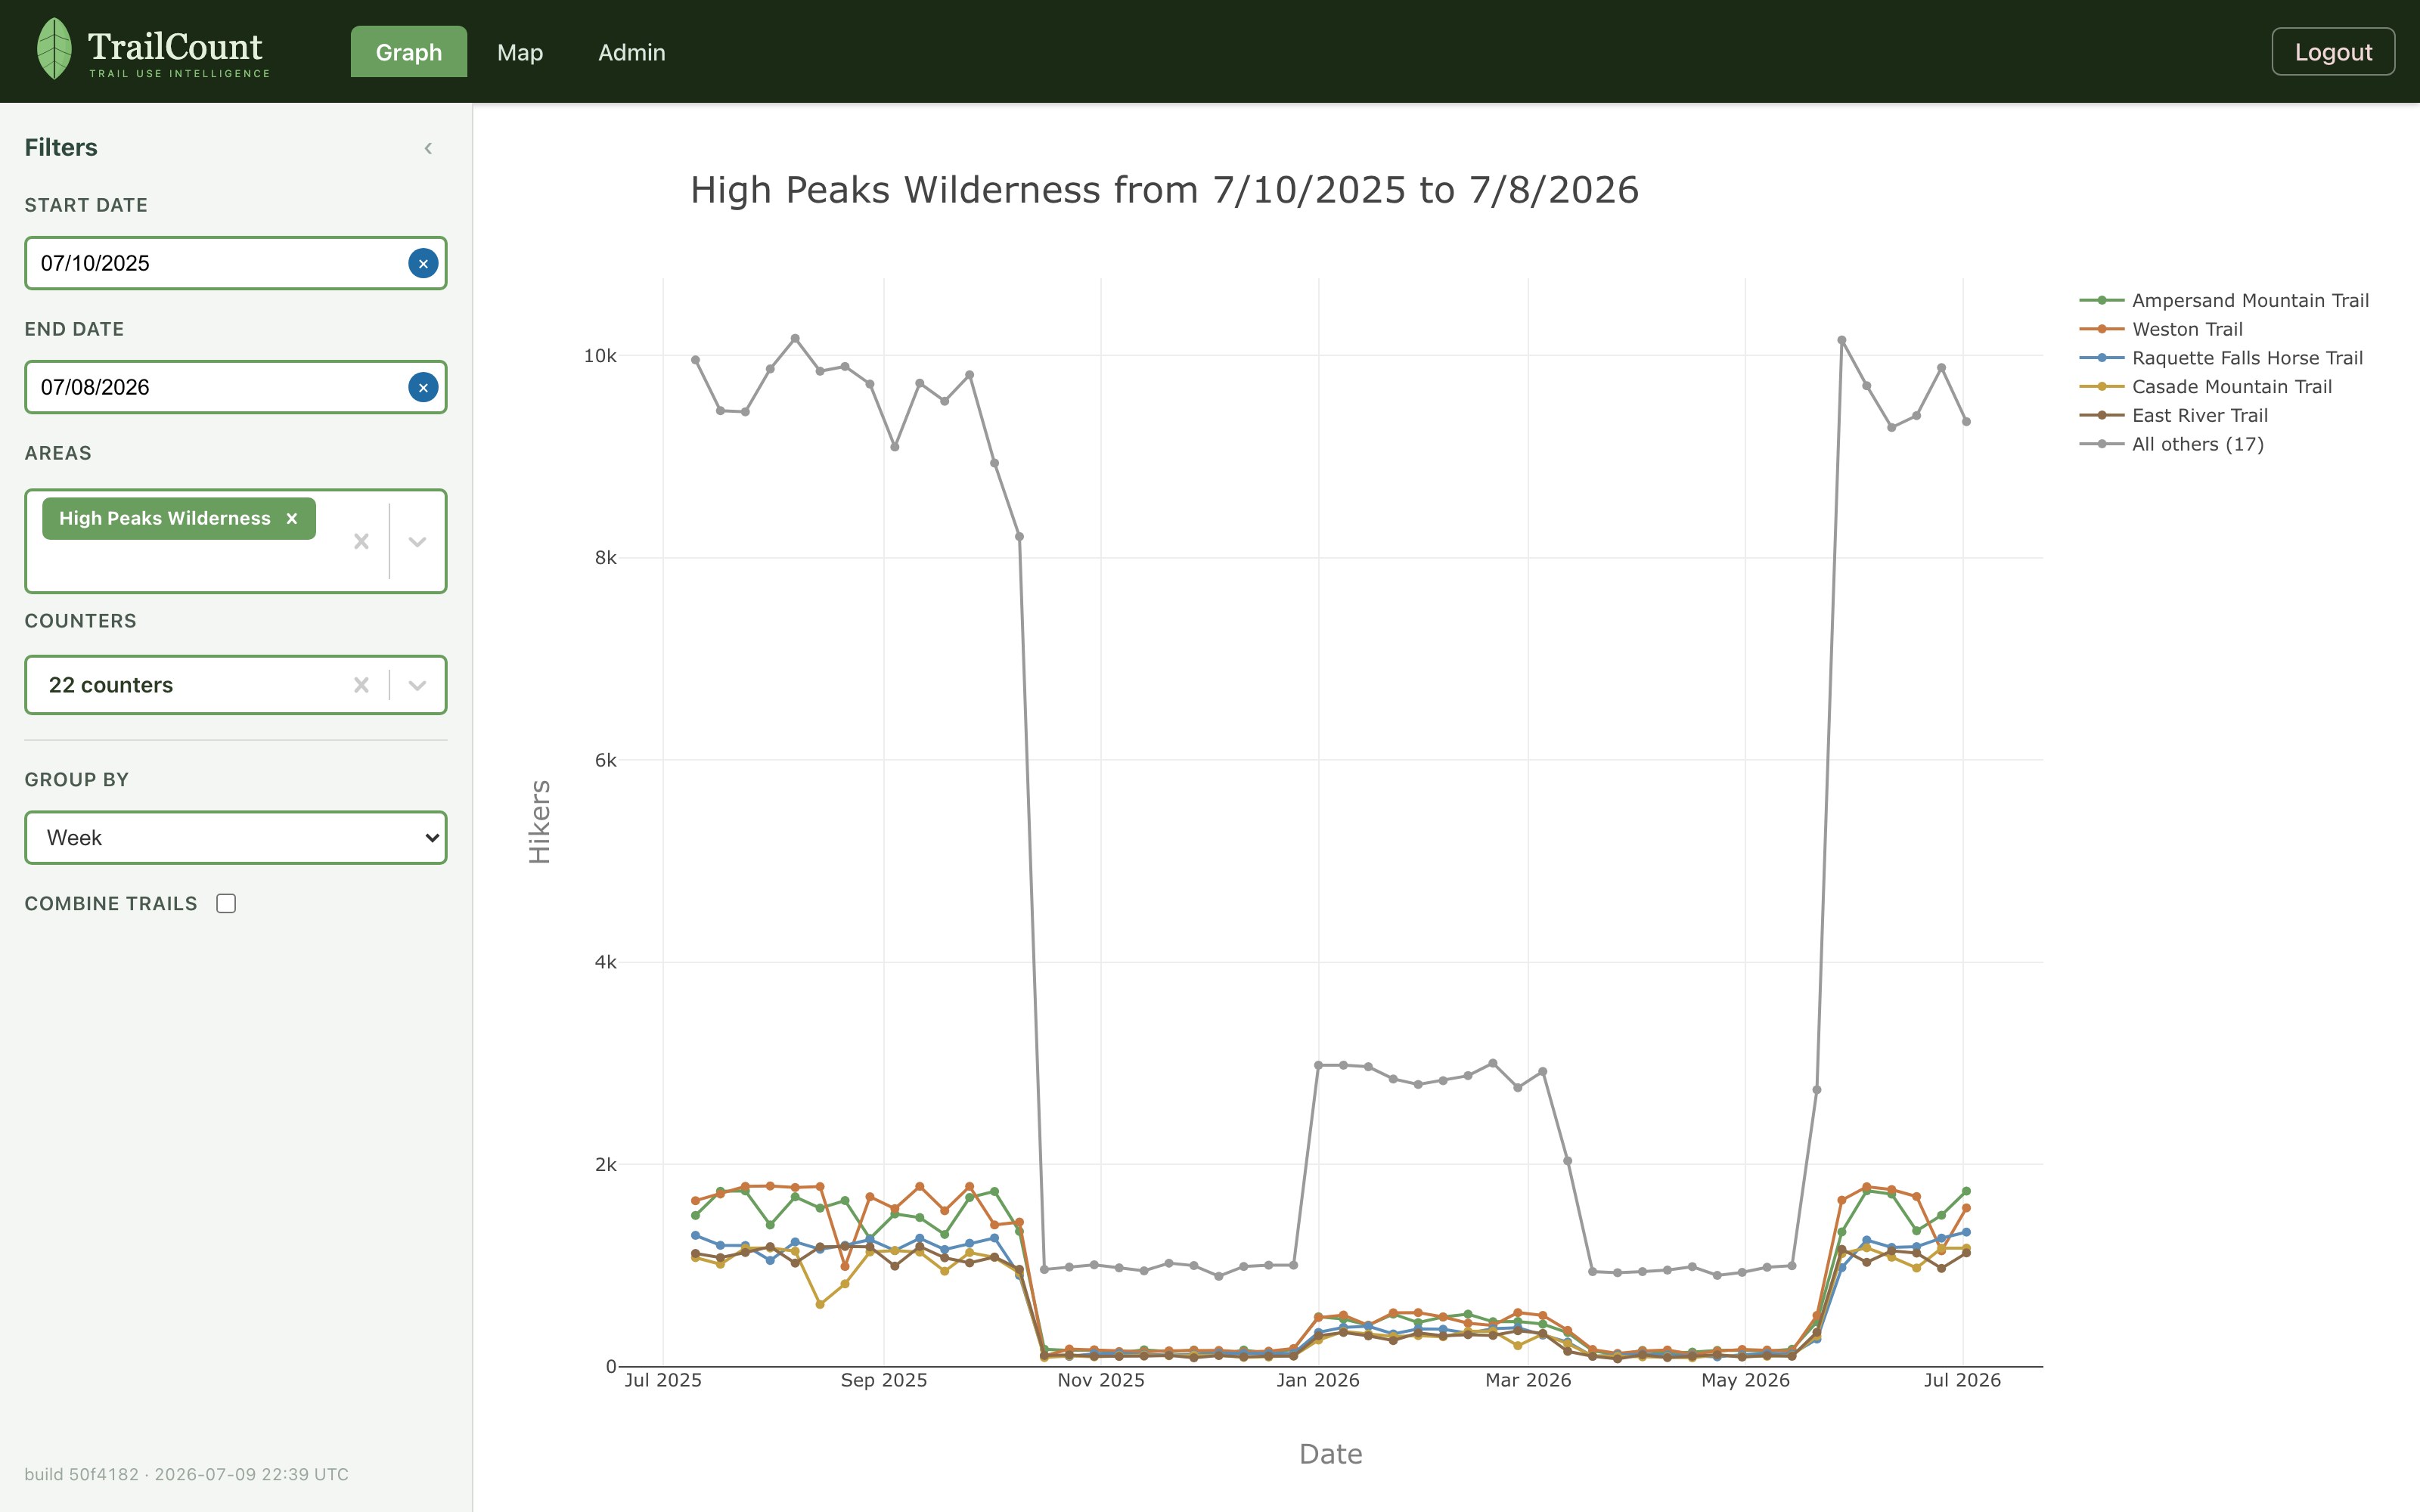This screenshot has height=1512, width=2420.
Task: Toggle Weston Trail legend entry
Action: pos(2161,329)
